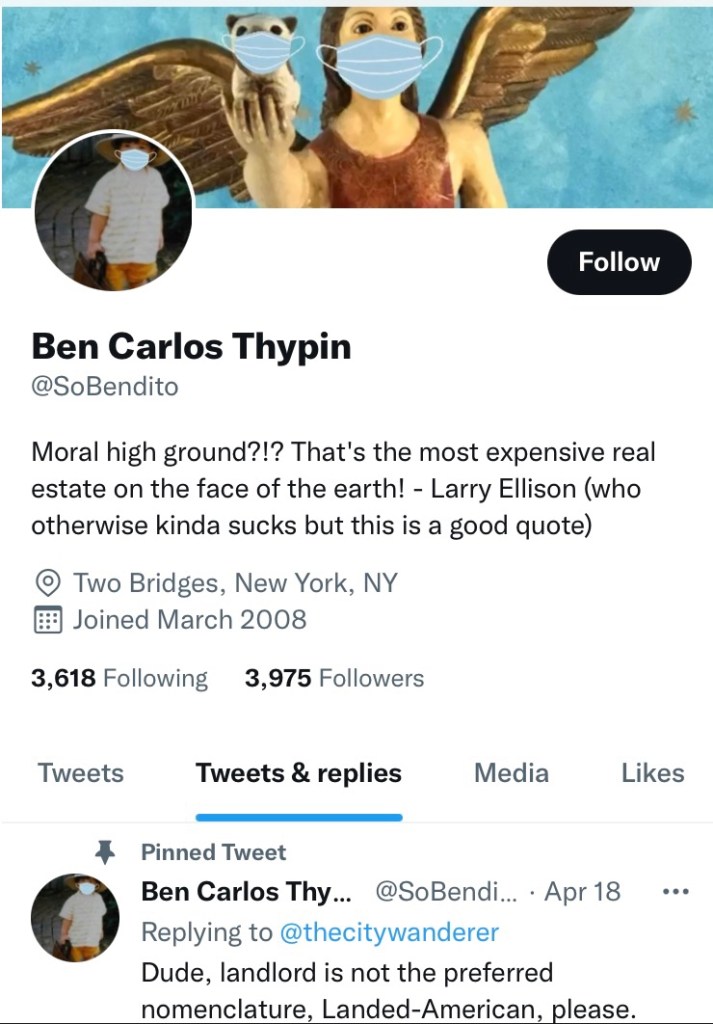The image size is (713, 1024).
Task: Click the Follow button
Action: click(x=619, y=262)
